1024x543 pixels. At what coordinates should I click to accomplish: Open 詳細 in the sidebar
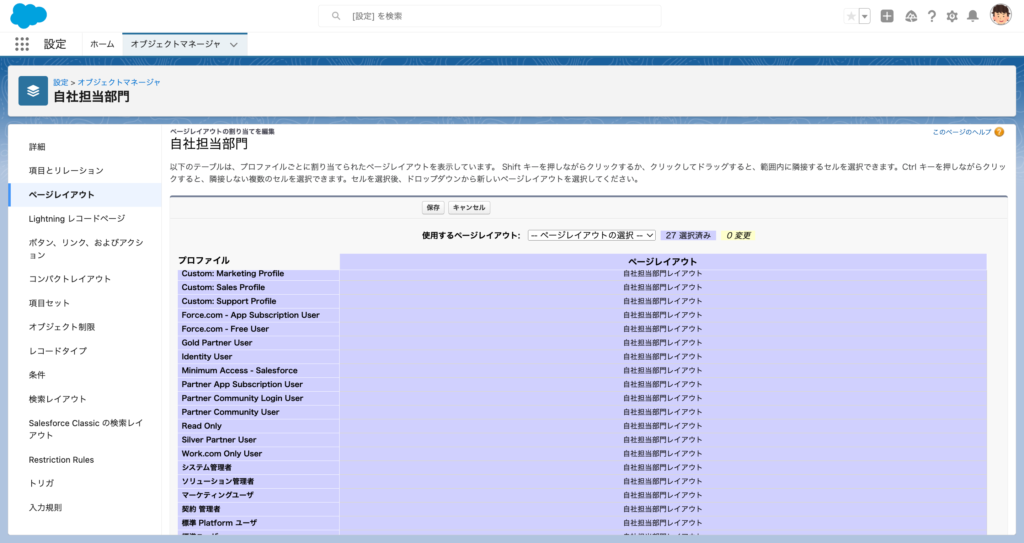[x=85, y=147]
